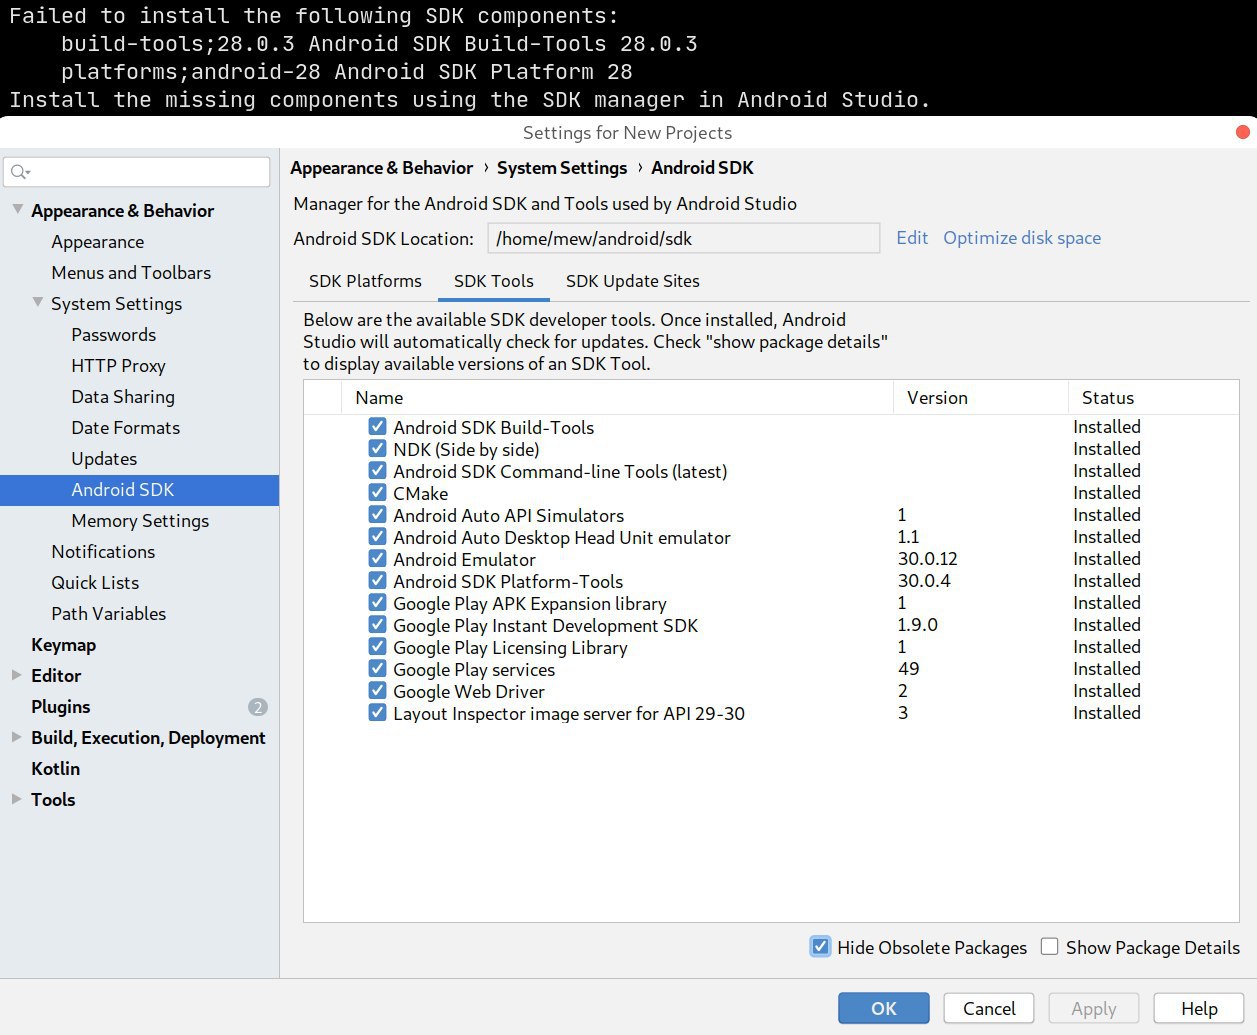The image size is (1257, 1035).
Task: Collapse the Appearance & Behavior tree section
Action: point(17,210)
